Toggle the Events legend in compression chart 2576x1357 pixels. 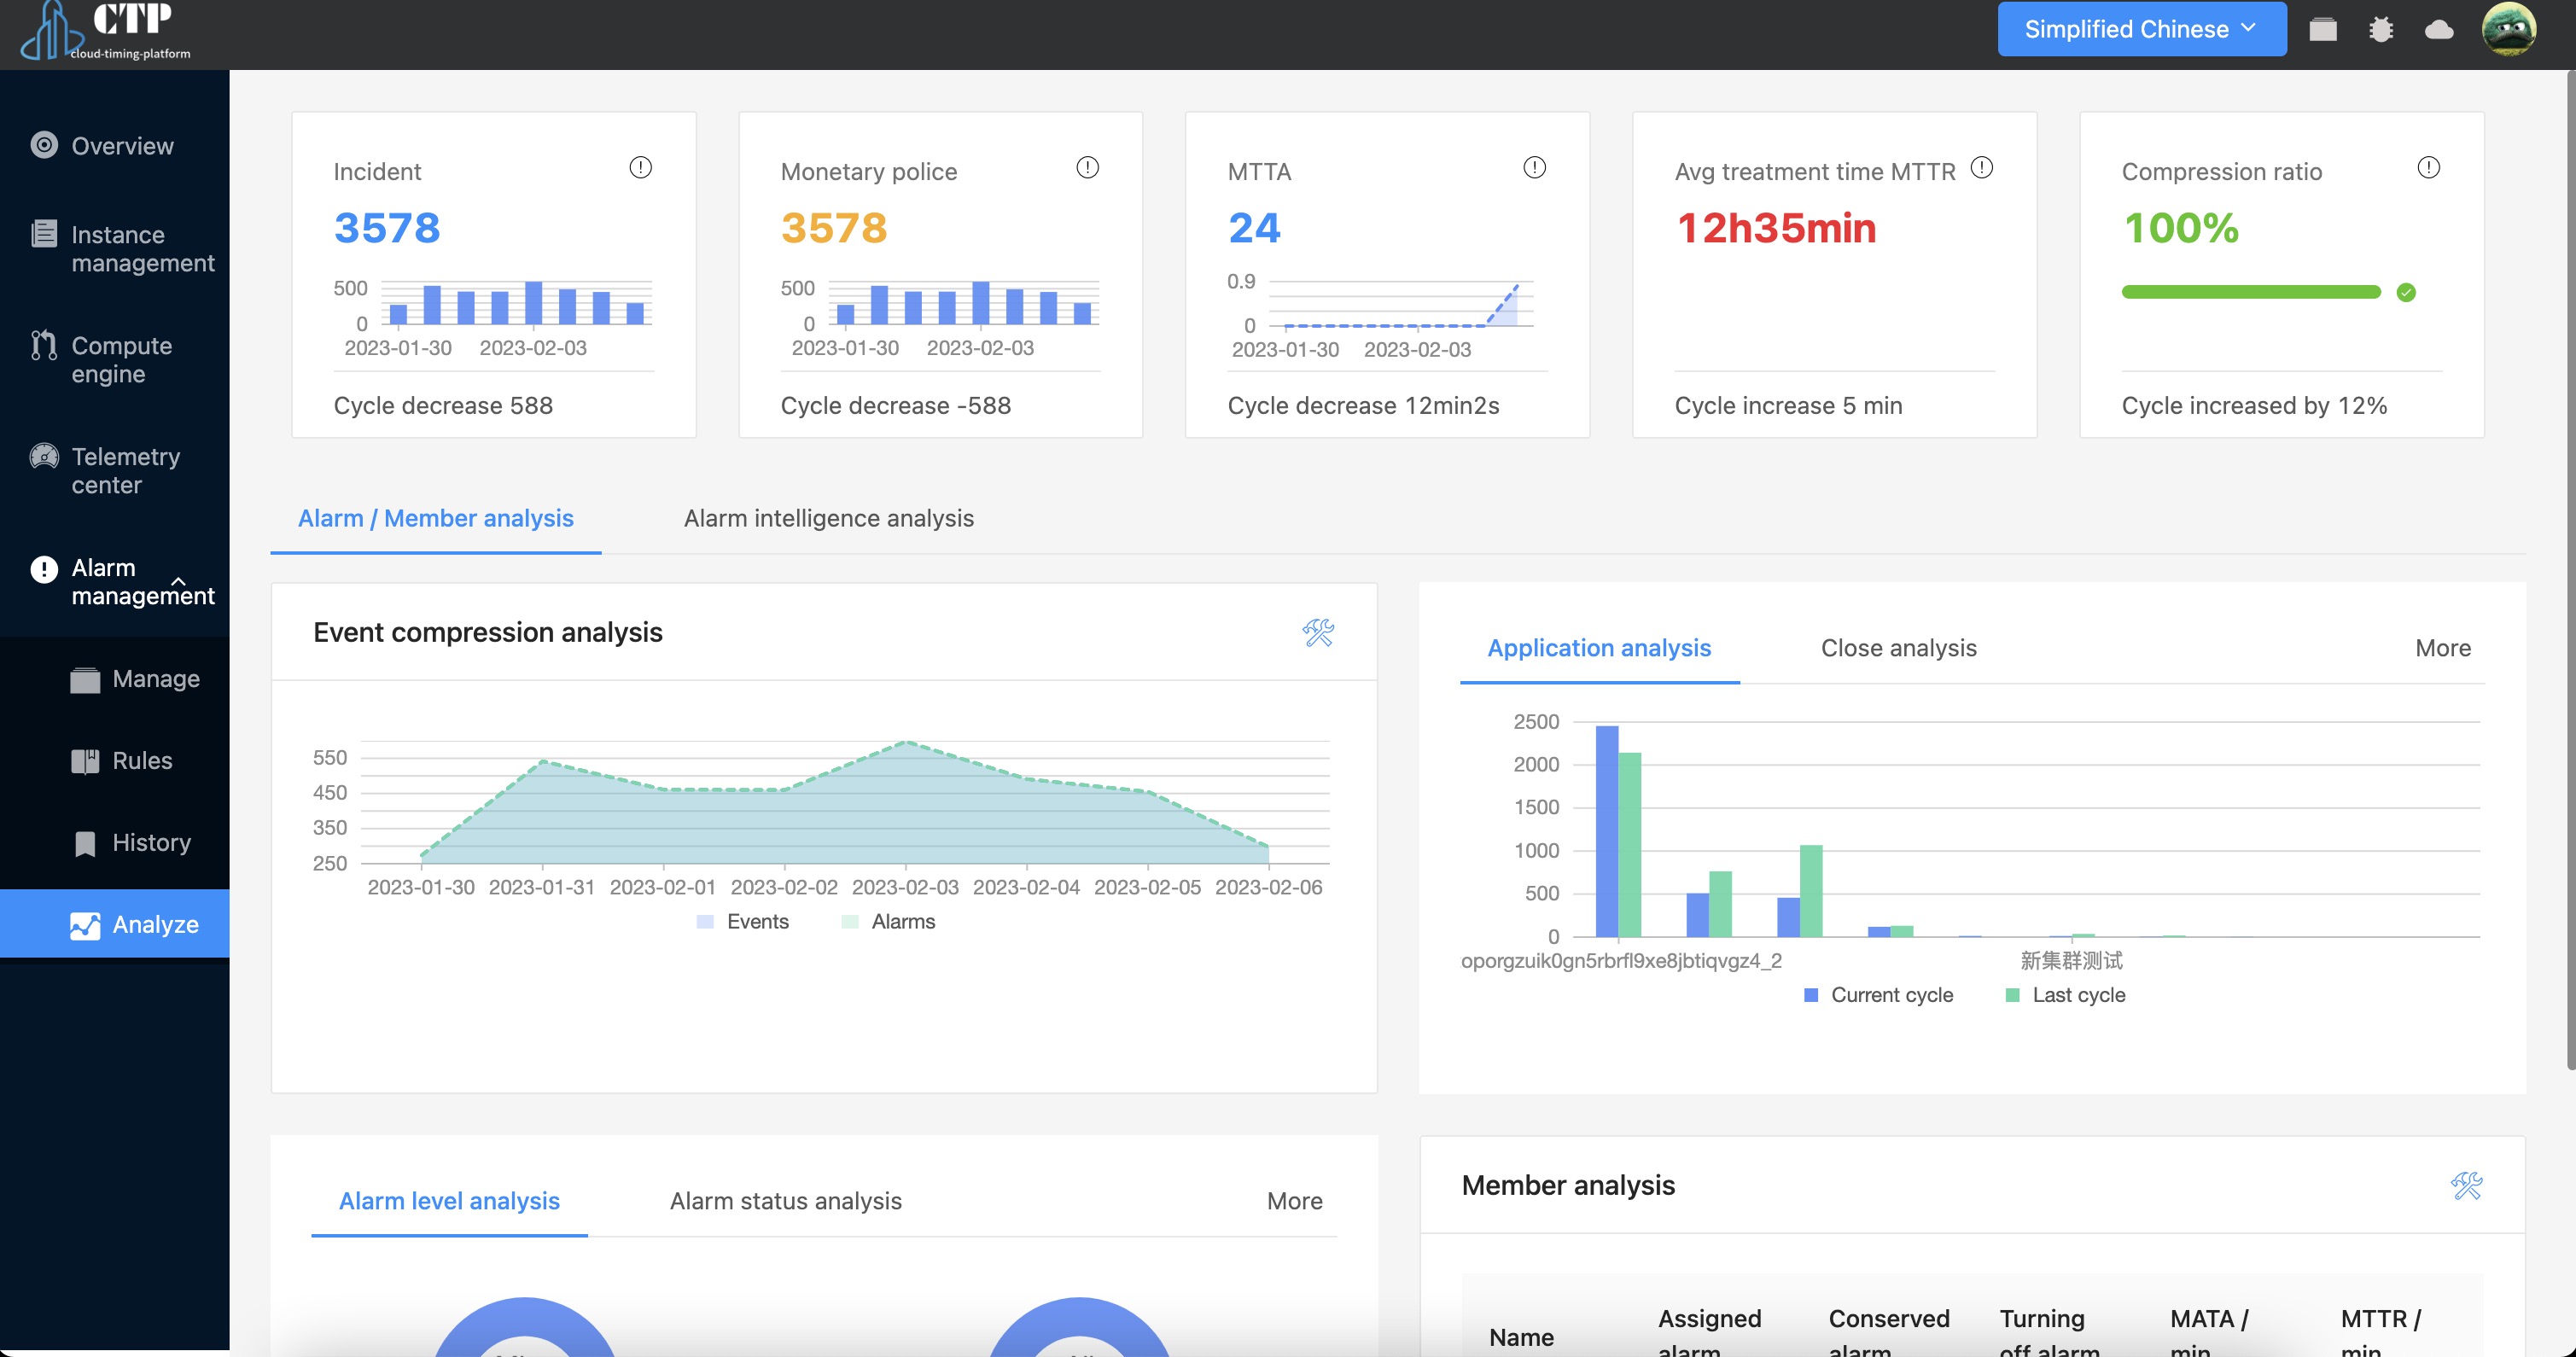742,921
